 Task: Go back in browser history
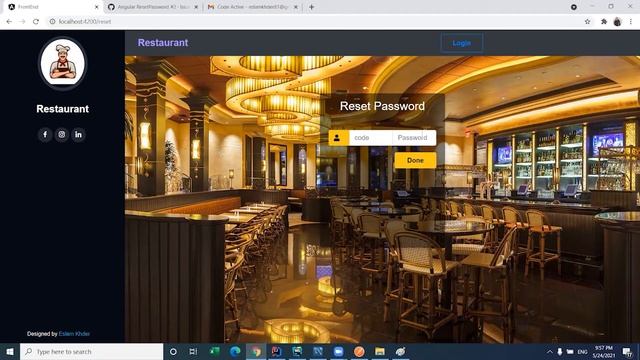tap(9, 21)
